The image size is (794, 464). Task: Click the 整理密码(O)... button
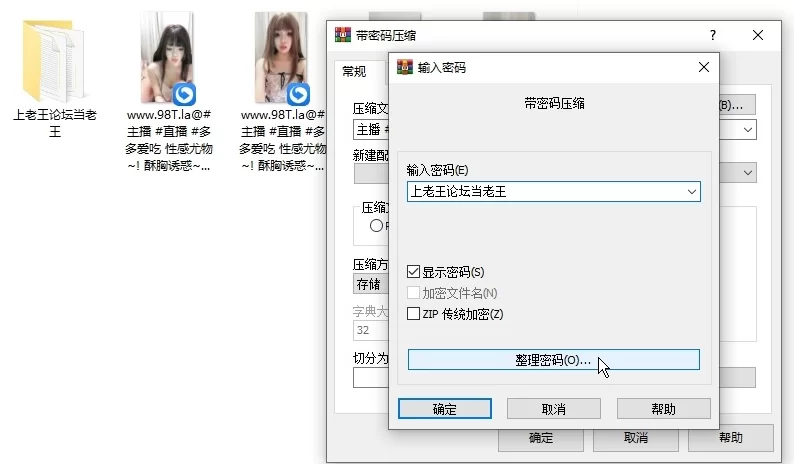tap(553, 360)
